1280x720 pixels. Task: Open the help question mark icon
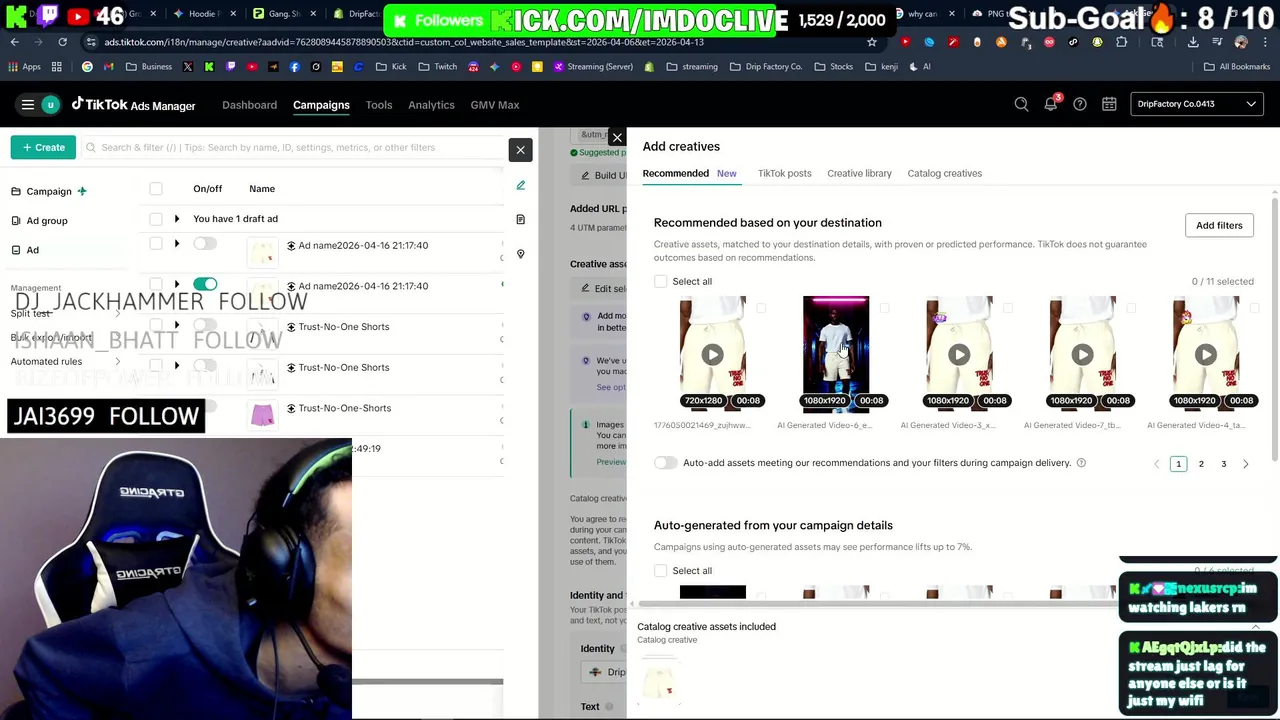1080,104
